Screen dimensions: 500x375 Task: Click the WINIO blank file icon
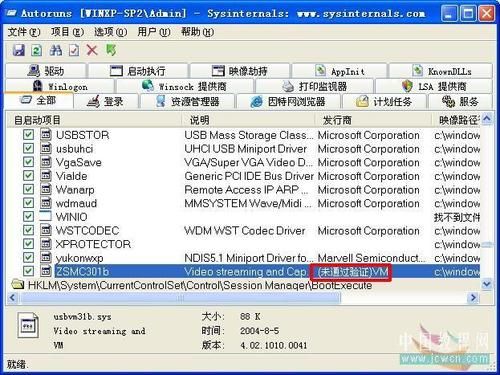click(46, 216)
